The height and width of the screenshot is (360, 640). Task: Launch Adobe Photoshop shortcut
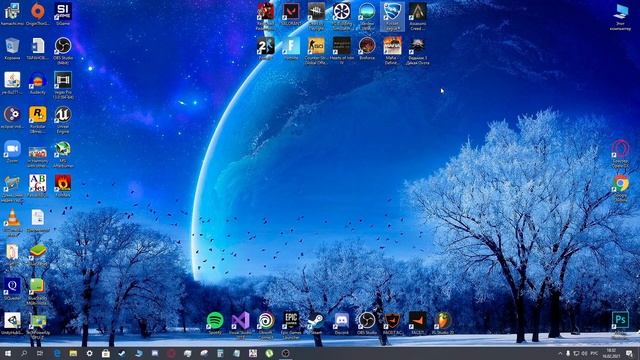pyautogui.click(x=620, y=324)
